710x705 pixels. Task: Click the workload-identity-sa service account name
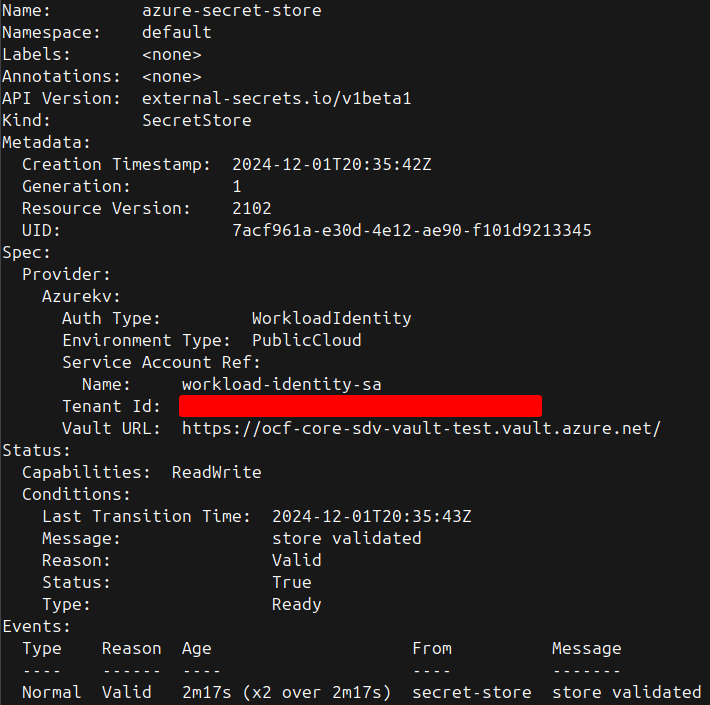(281, 384)
